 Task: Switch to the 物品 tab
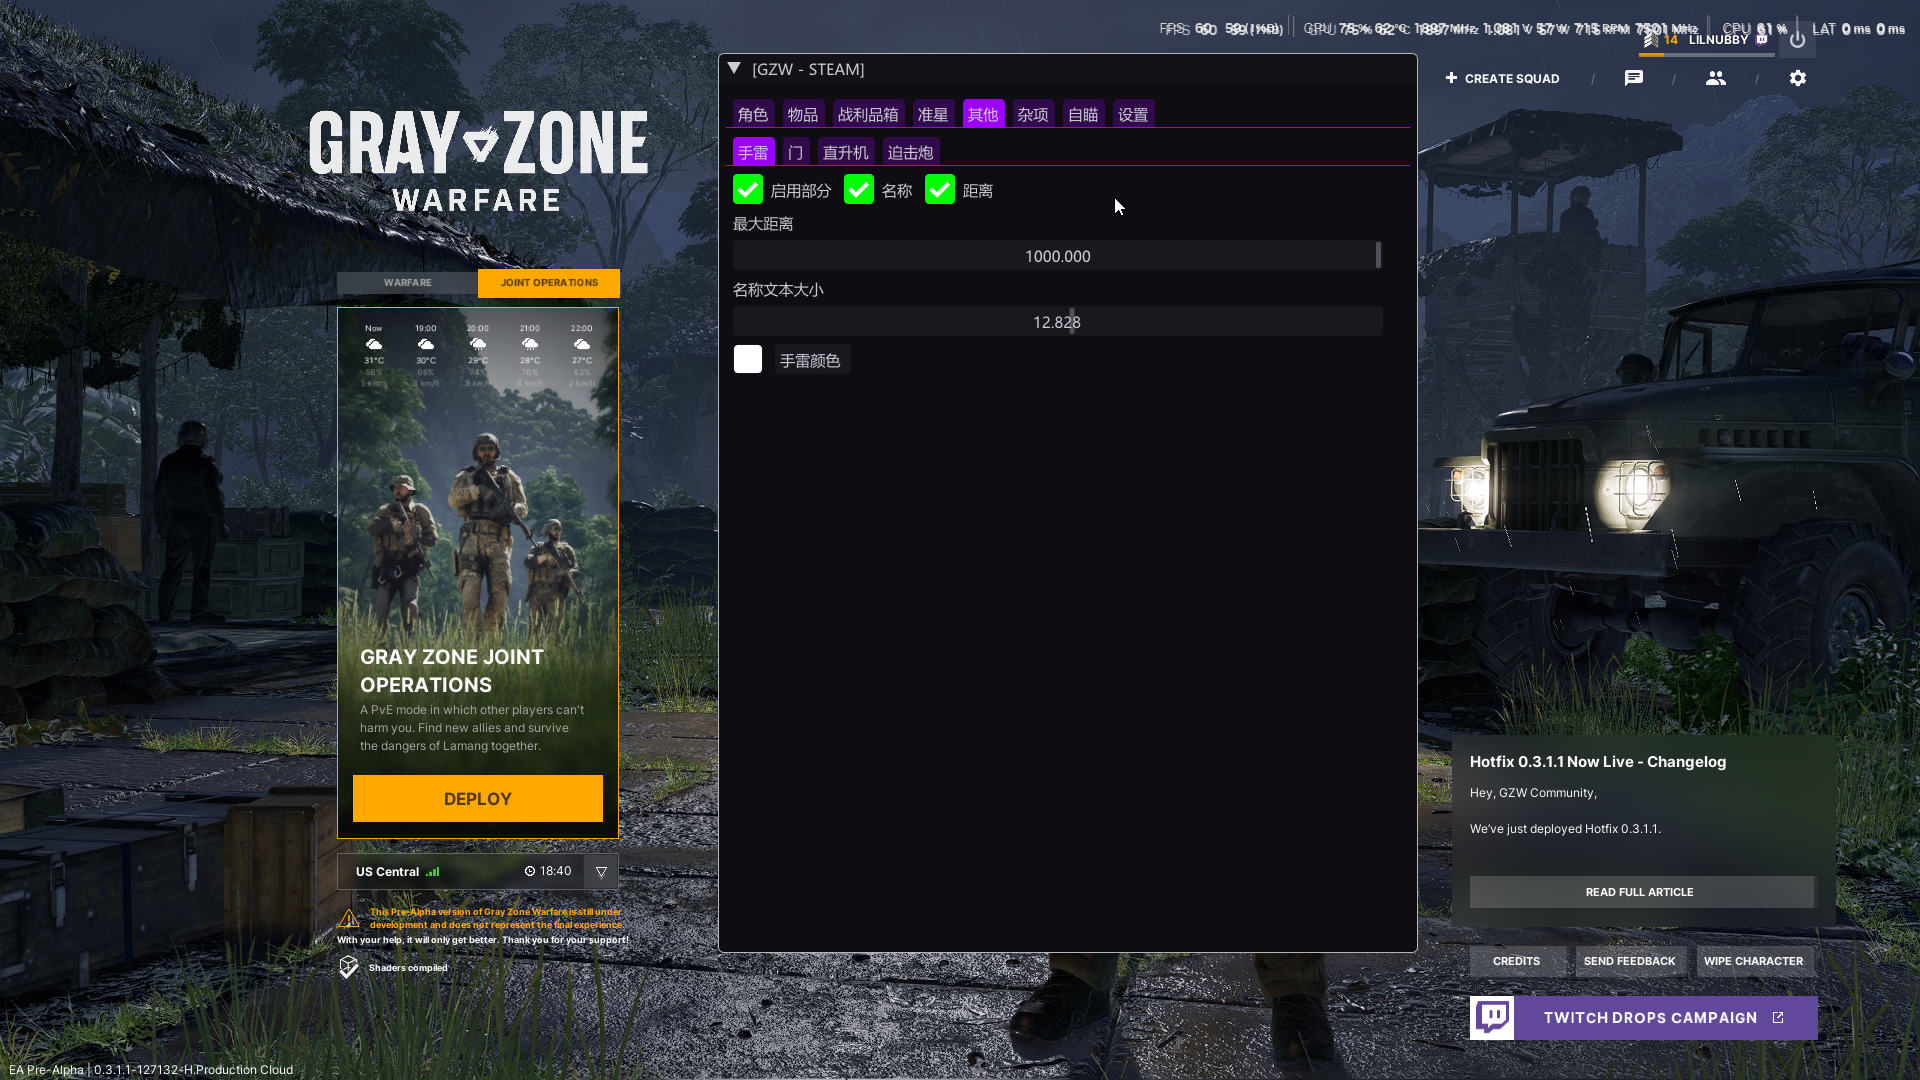tap(802, 115)
